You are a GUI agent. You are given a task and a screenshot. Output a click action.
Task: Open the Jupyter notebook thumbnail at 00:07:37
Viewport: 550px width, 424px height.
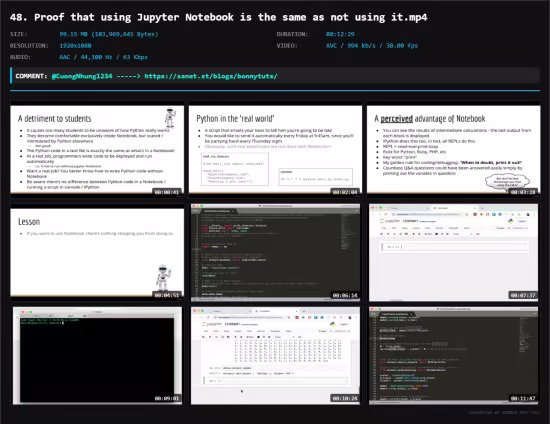454,253
